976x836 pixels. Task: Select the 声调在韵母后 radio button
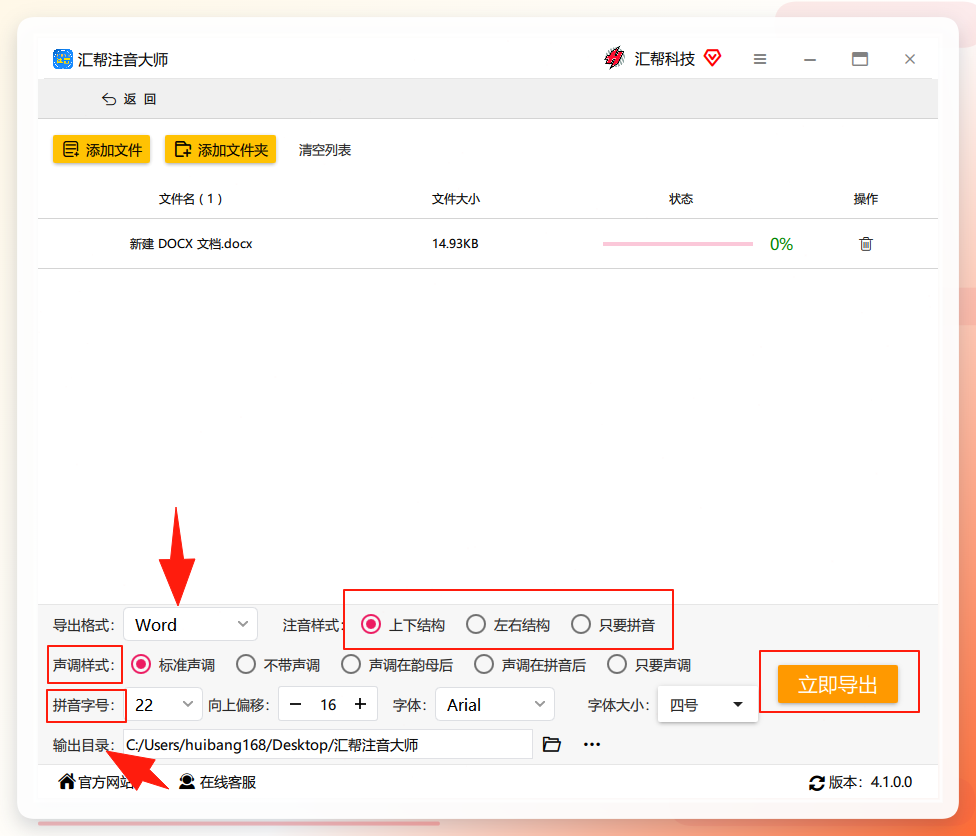point(351,665)
